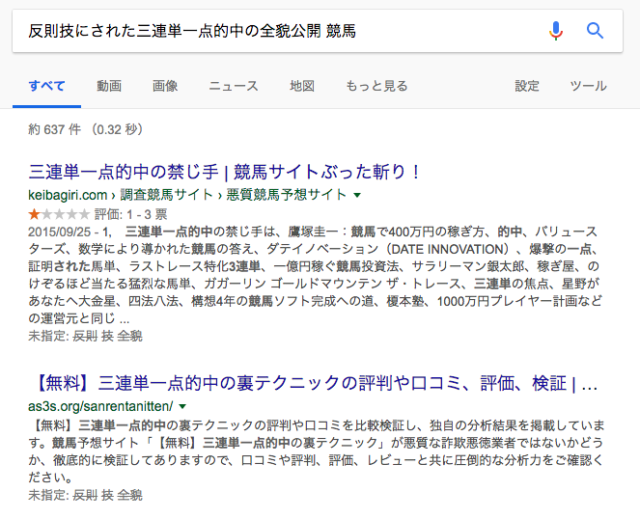
Task: Click the as3s.org/sanrentanitten/ URL
Action: pos(100,406)
